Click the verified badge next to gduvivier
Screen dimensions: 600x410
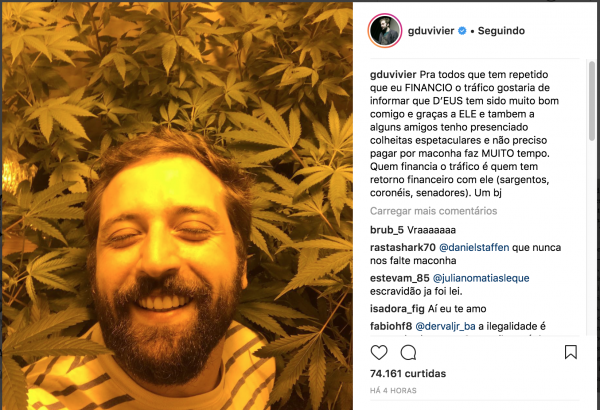coord(462,31)
